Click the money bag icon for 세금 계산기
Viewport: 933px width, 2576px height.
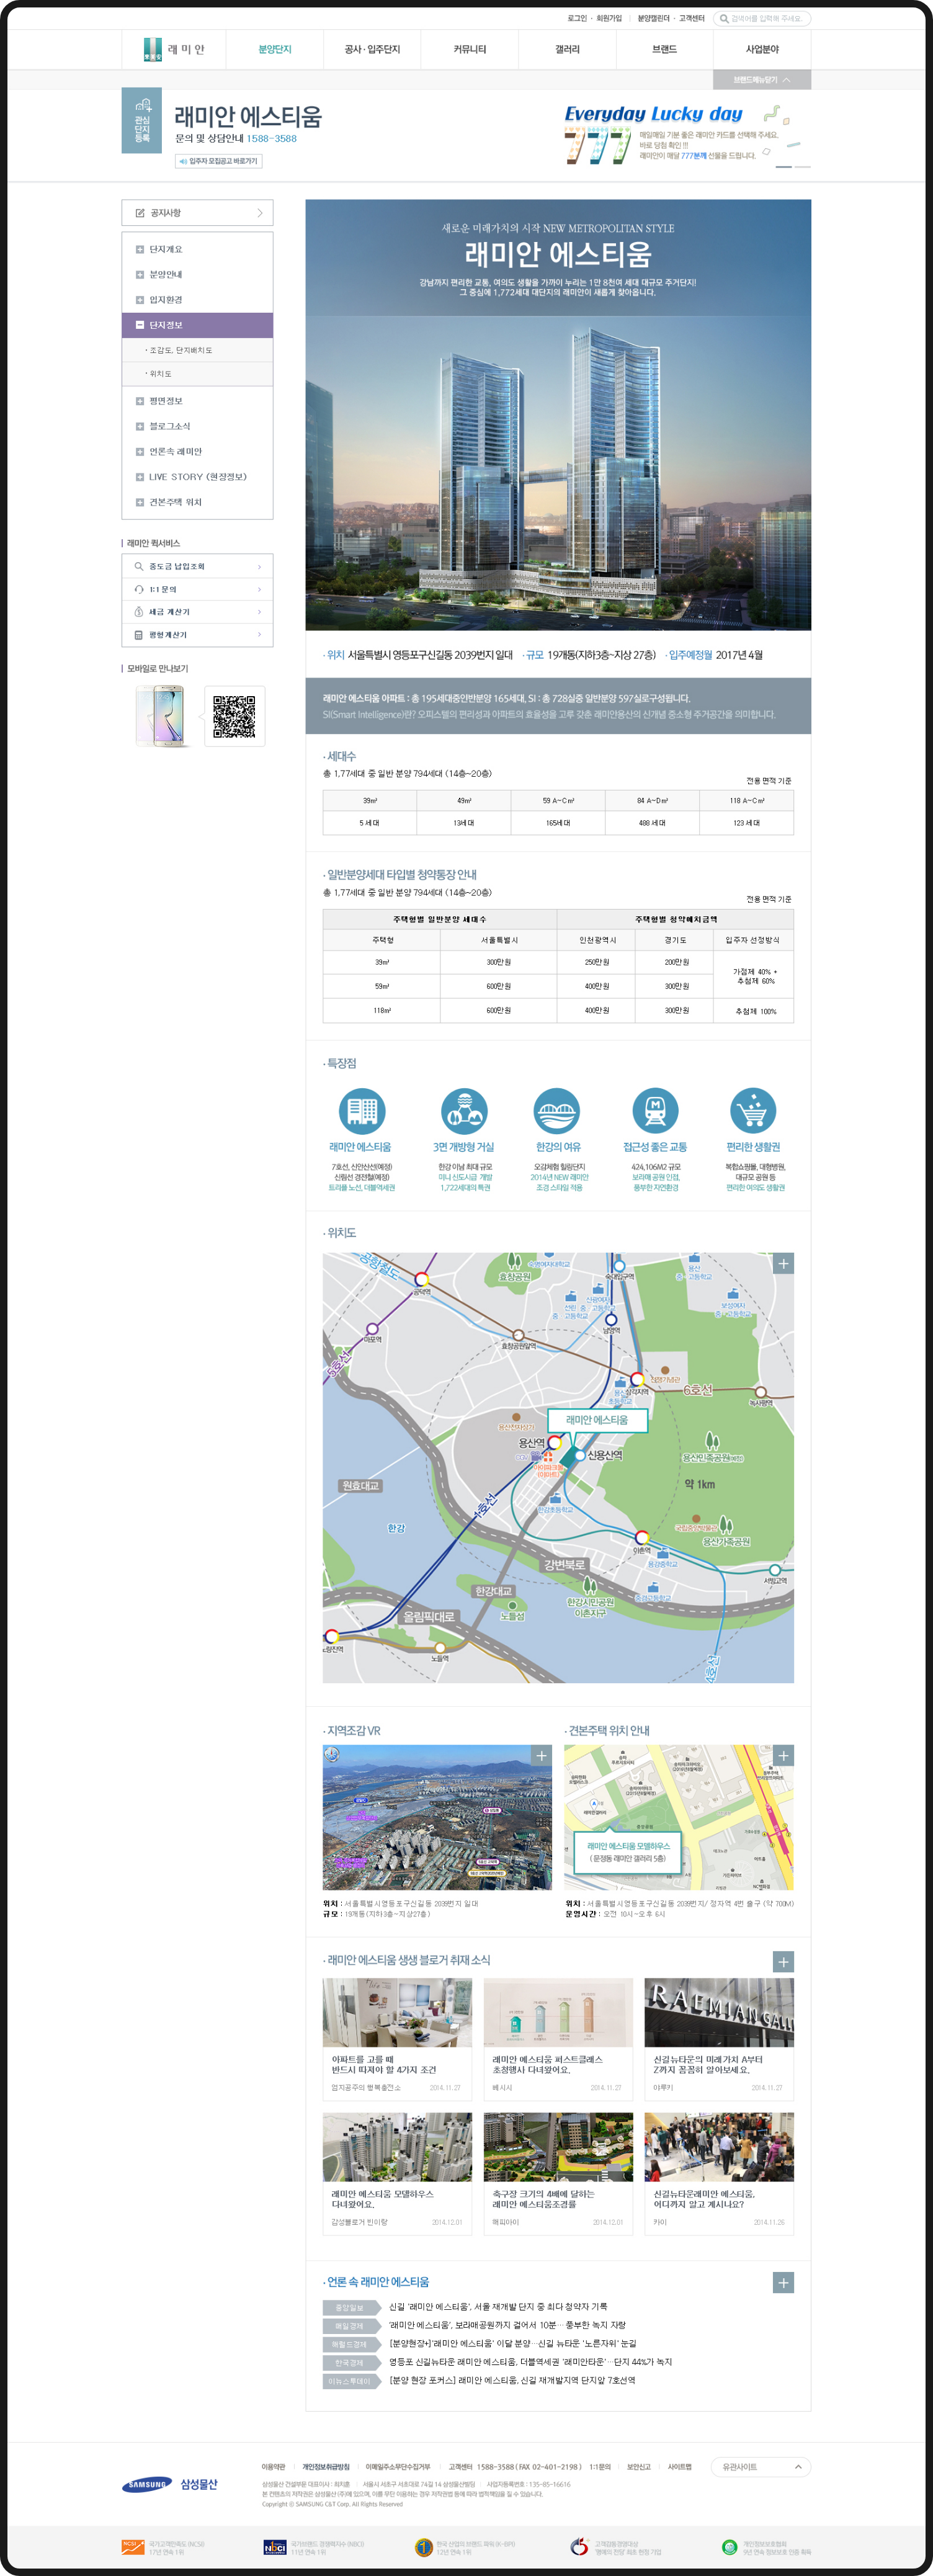point(139,612)
